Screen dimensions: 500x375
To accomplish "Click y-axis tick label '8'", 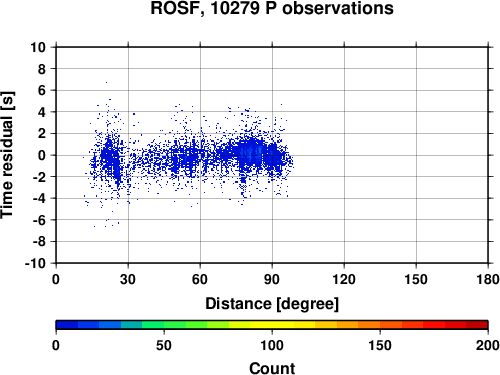I will (x=42, y=69).
